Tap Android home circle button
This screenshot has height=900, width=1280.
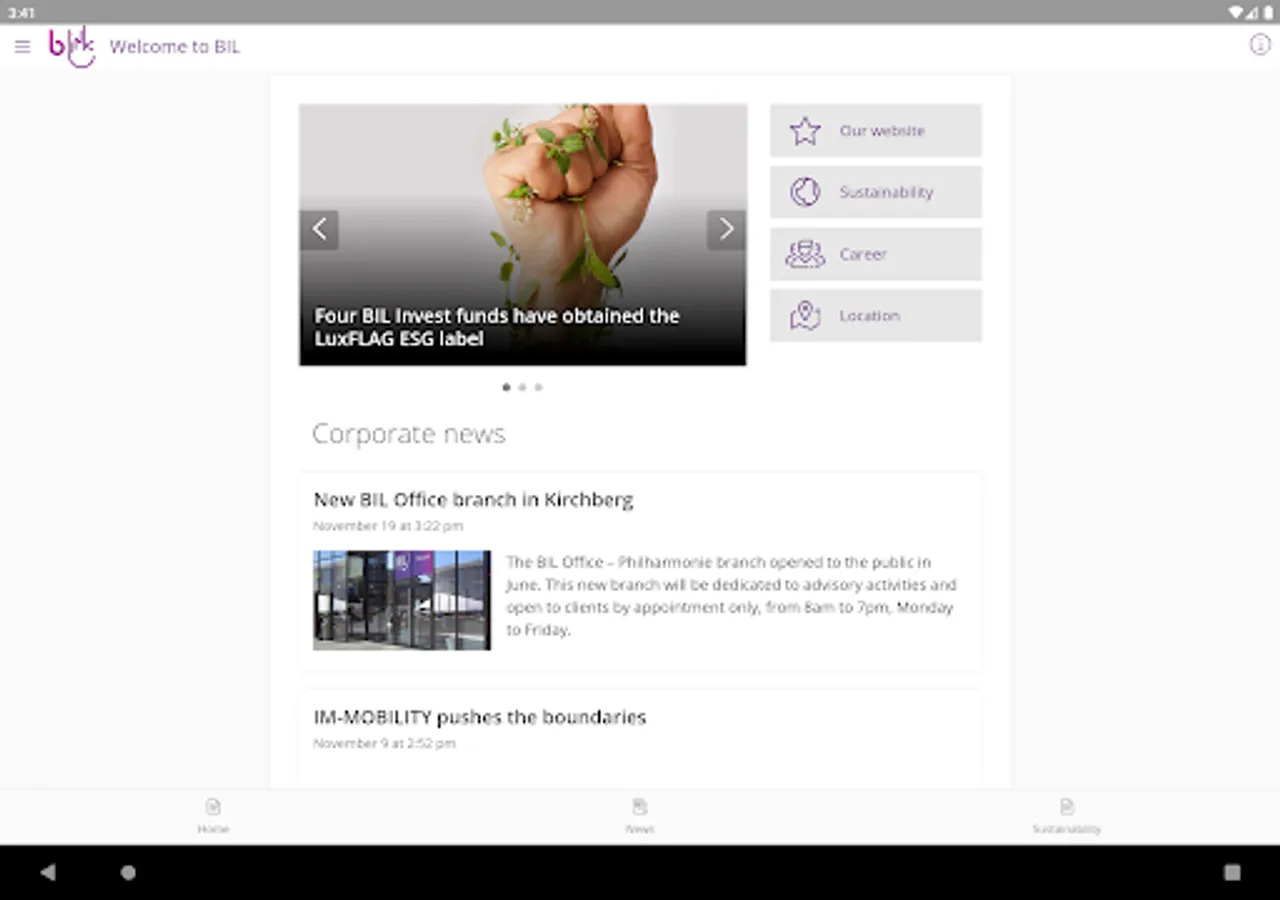tap(128, 872)
